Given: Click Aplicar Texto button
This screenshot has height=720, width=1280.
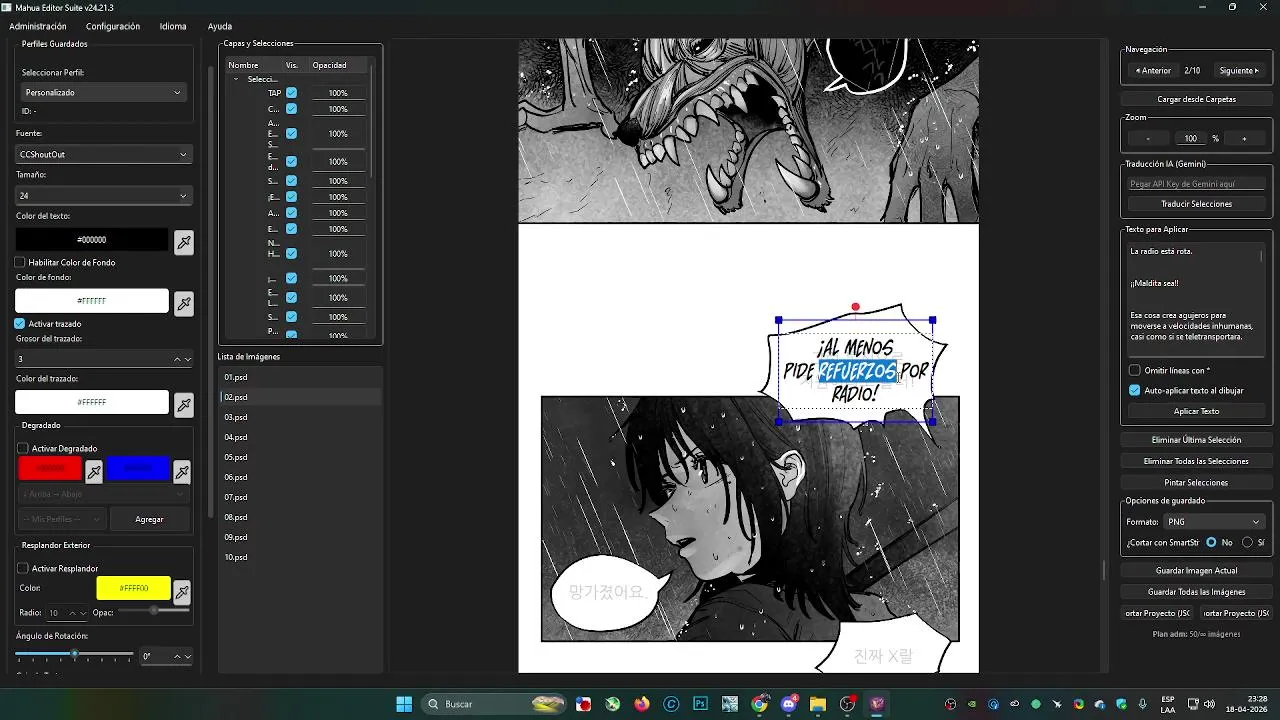Looking at the screenshot, I should click(x=1196, y=411).
